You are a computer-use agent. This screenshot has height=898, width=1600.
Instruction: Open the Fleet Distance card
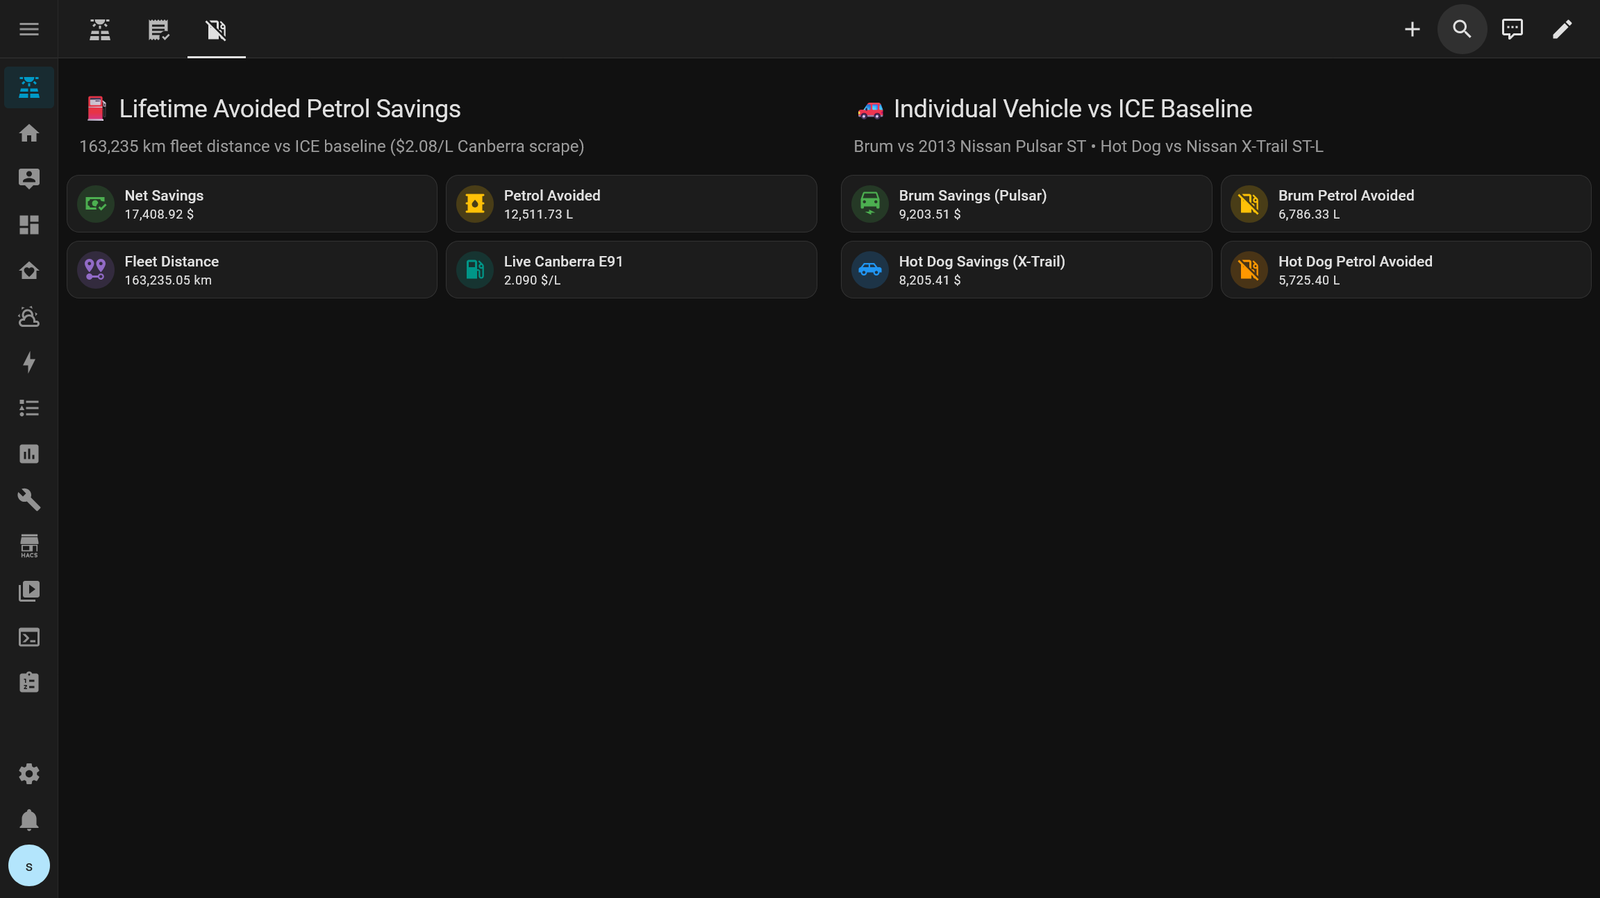click(x=252, y=270)
